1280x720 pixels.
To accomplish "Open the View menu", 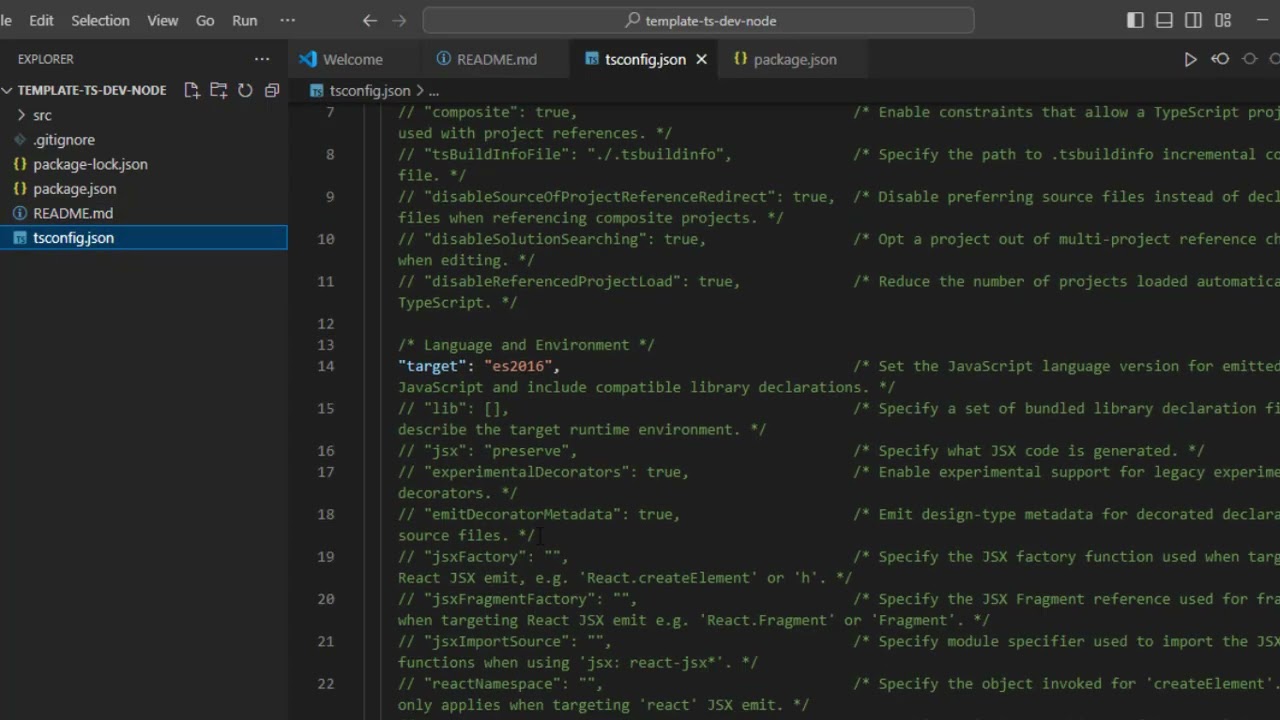I will (163, 20).
